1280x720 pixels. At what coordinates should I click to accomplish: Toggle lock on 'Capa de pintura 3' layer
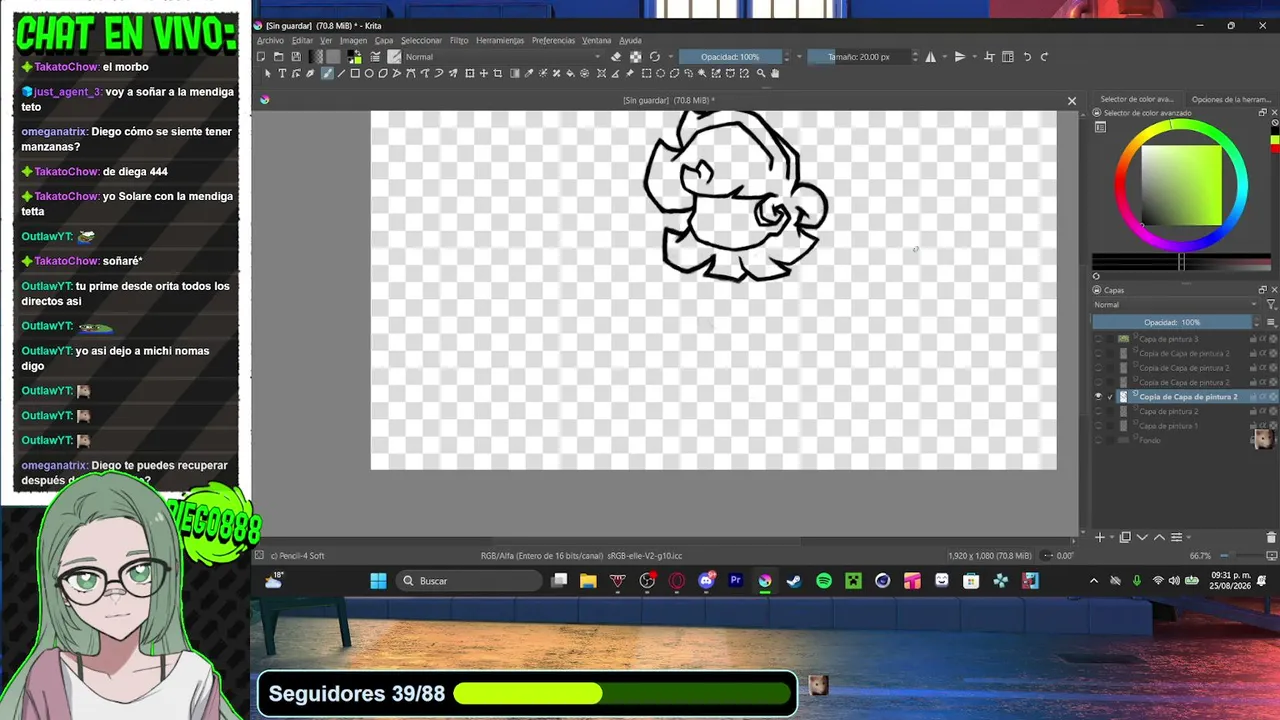point(1253,339)
